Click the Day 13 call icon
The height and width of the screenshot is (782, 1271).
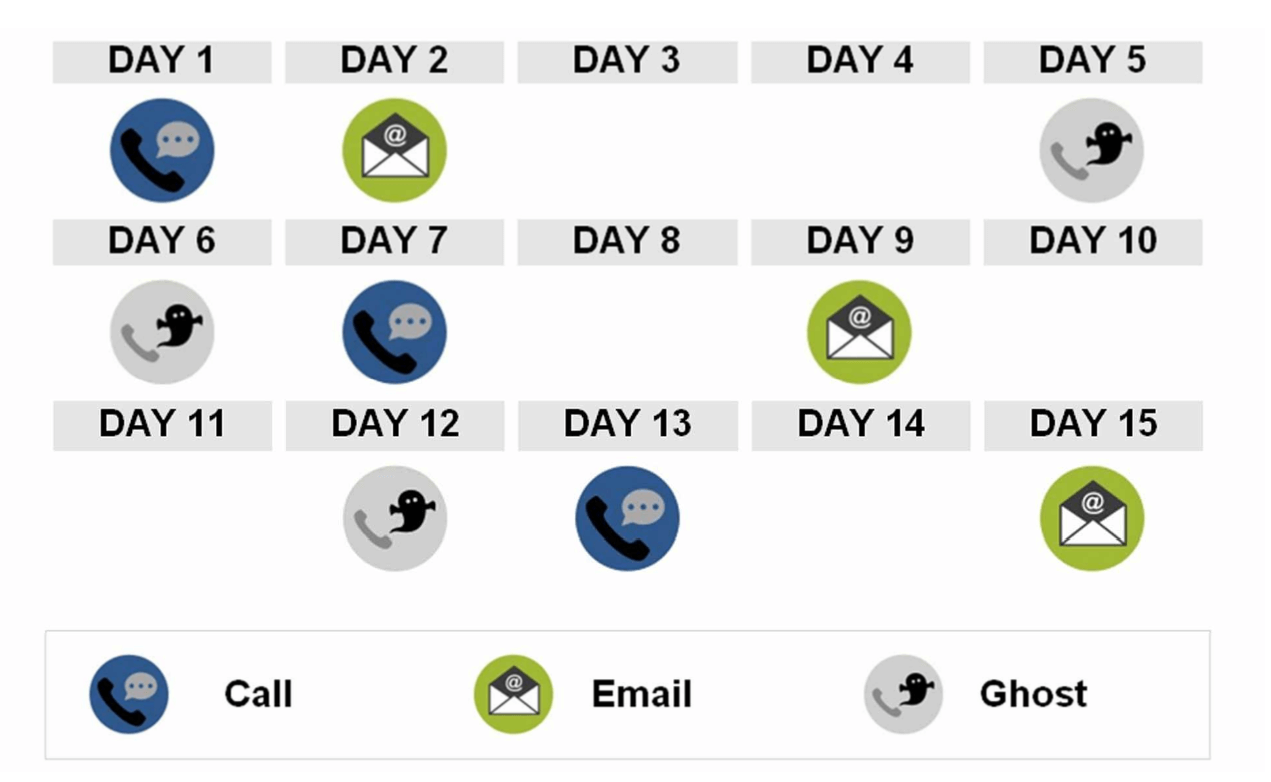pyautogui.click(x=628, y=518)
